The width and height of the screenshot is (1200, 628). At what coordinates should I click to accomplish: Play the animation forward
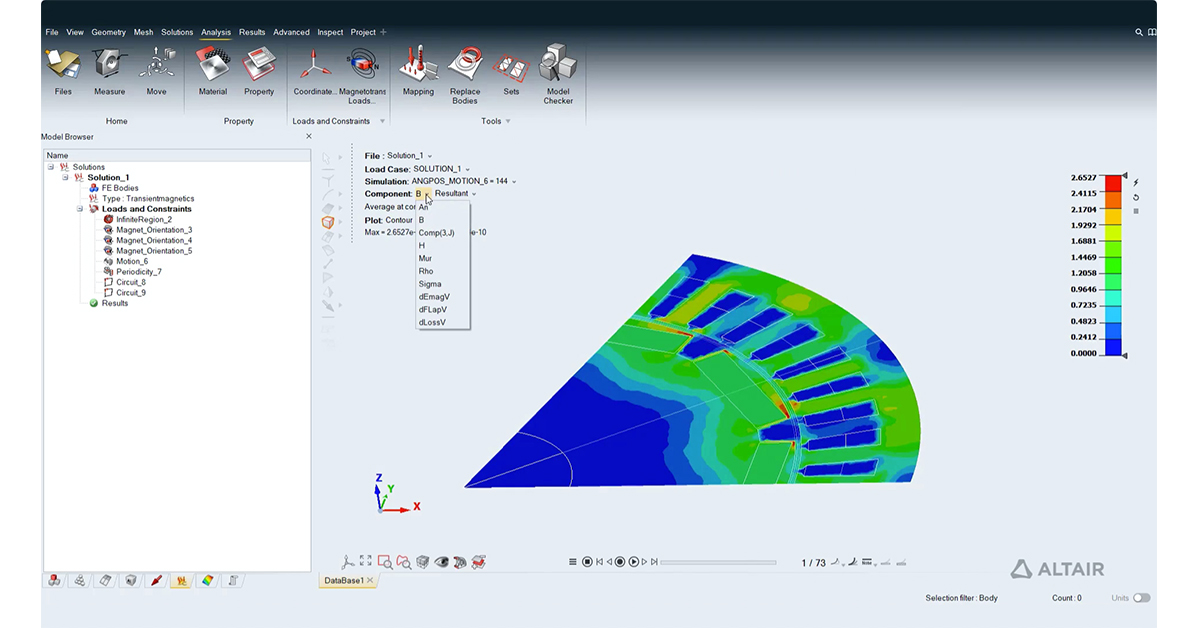coord(634,562)
